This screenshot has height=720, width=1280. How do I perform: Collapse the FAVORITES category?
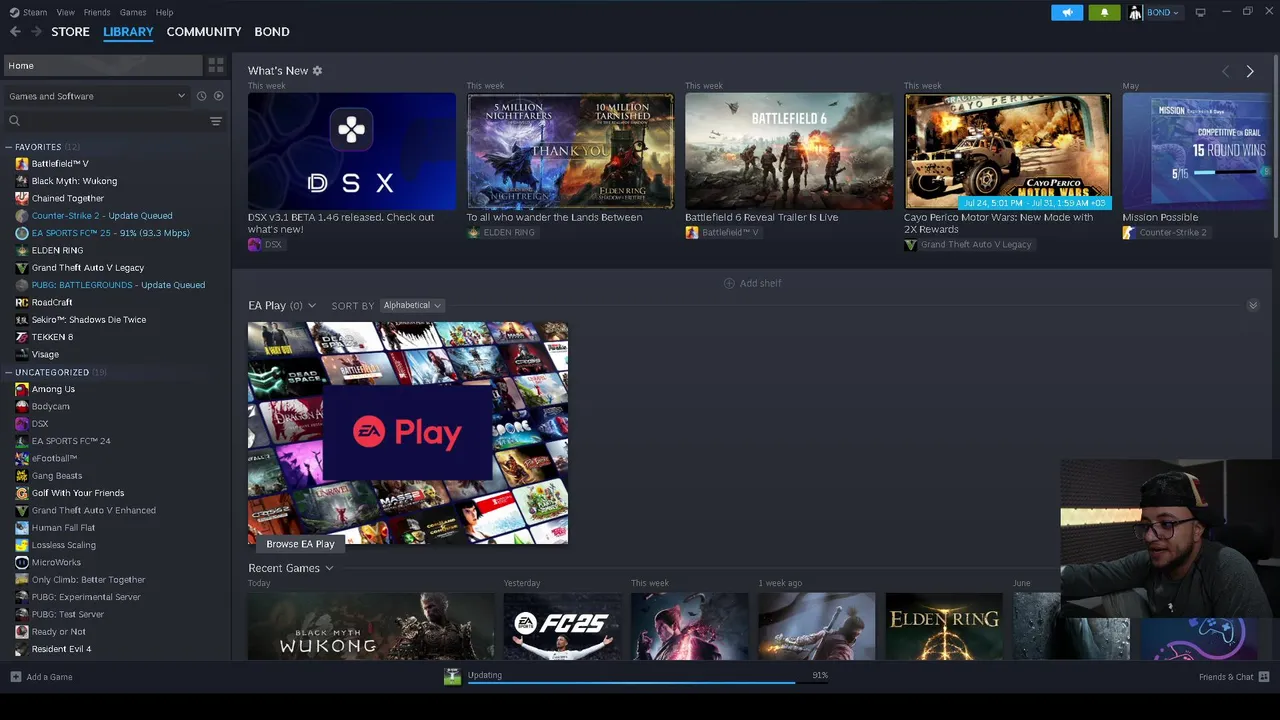[8, 147]
